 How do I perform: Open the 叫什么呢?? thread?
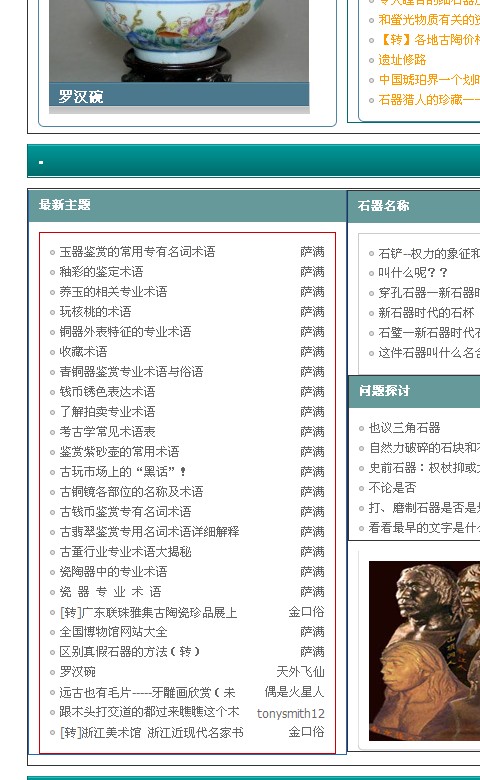pos(412,273)
